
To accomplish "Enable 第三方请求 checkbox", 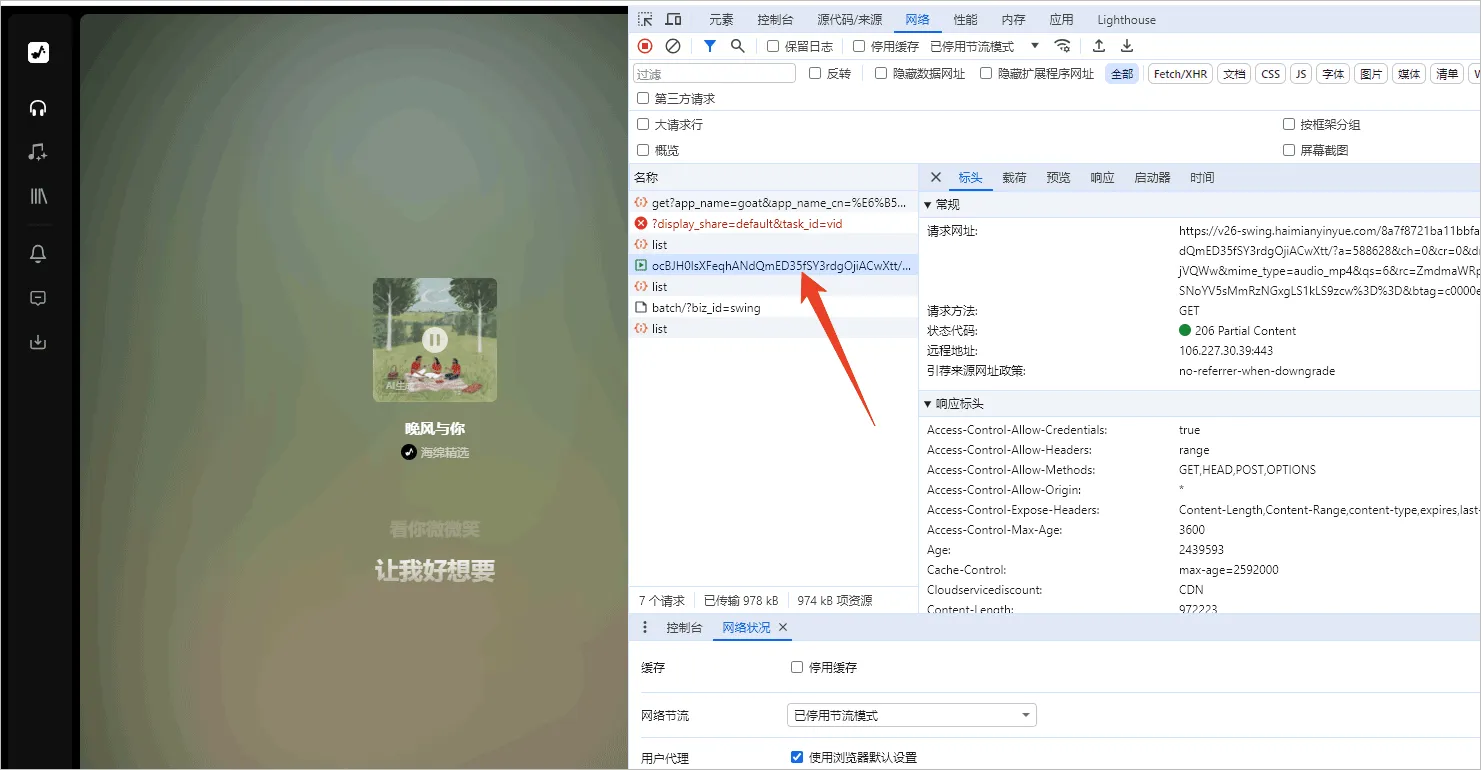I will pos(643,98).
